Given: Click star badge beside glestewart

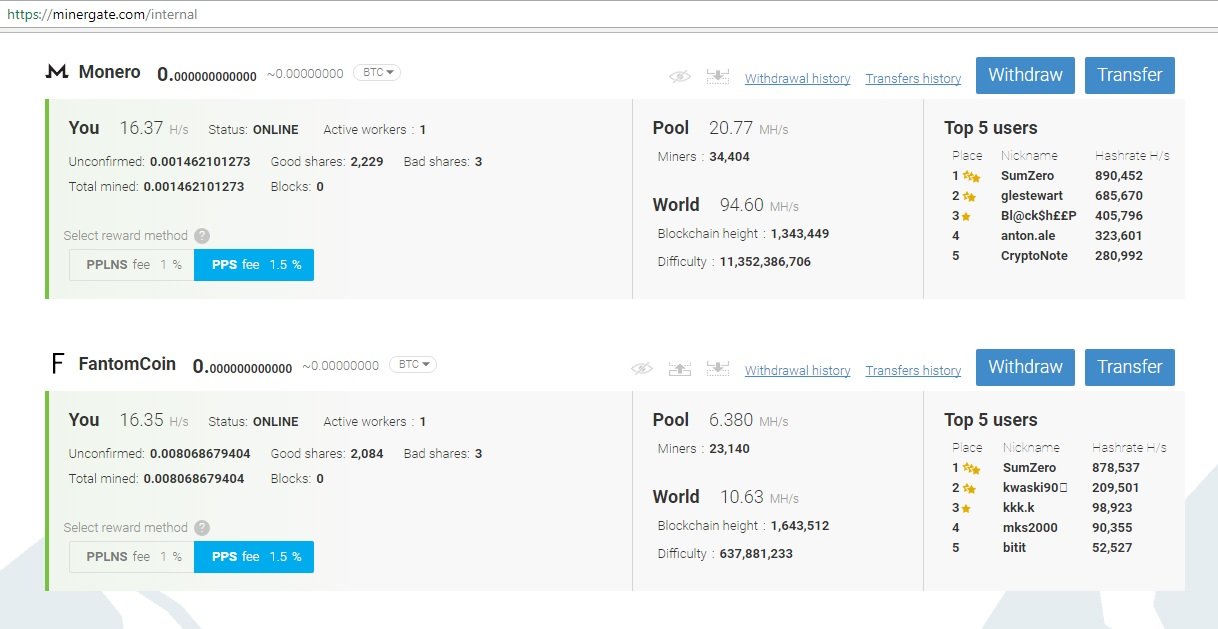Looking at the screenshot, I should [x=969, y=196].
